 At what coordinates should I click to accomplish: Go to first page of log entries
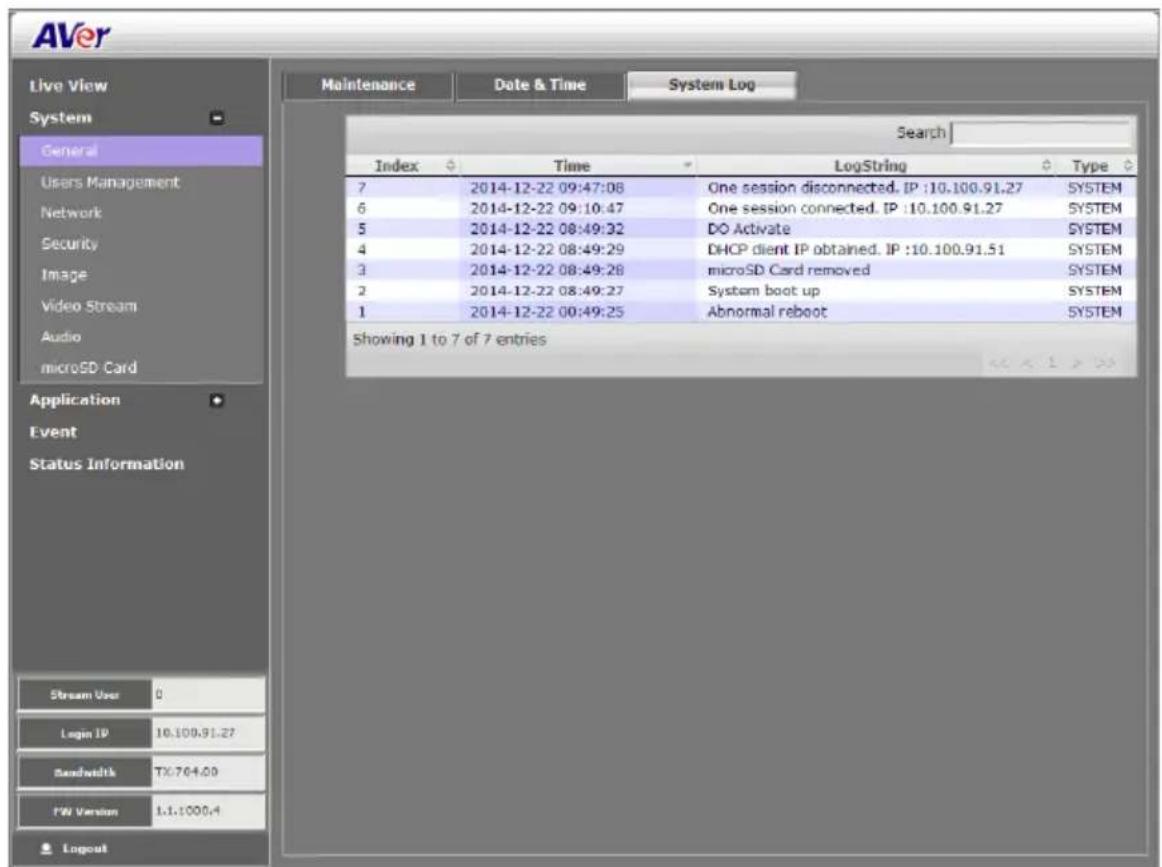998,363
